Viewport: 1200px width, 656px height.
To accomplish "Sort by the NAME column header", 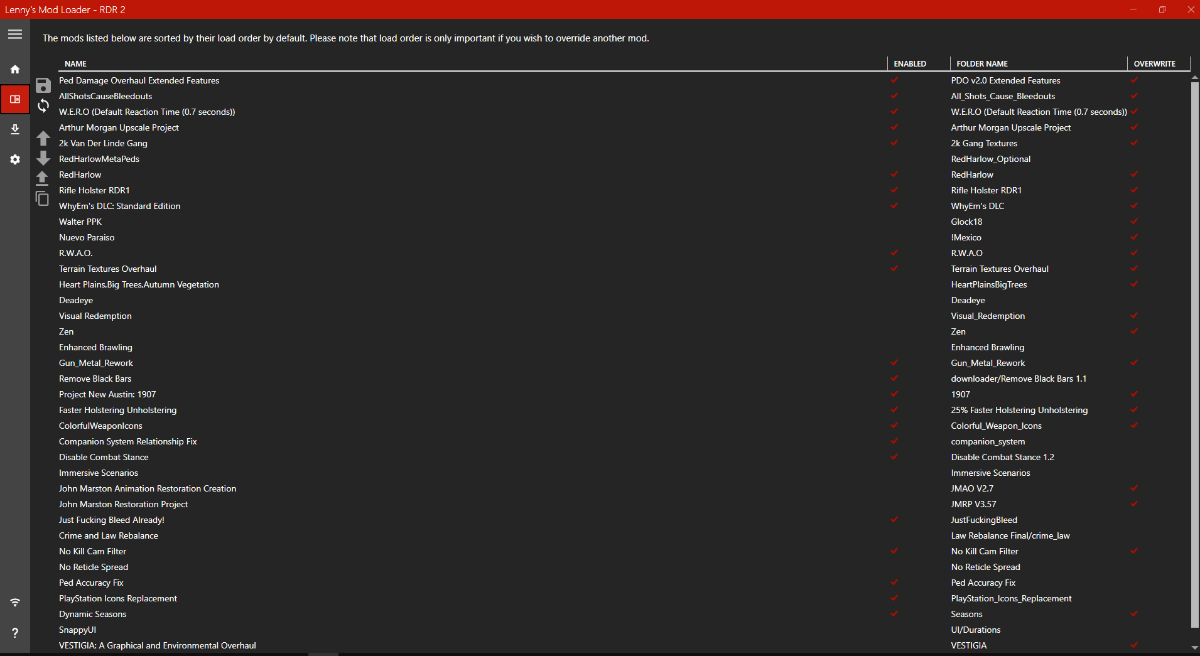I will [76, 64].
